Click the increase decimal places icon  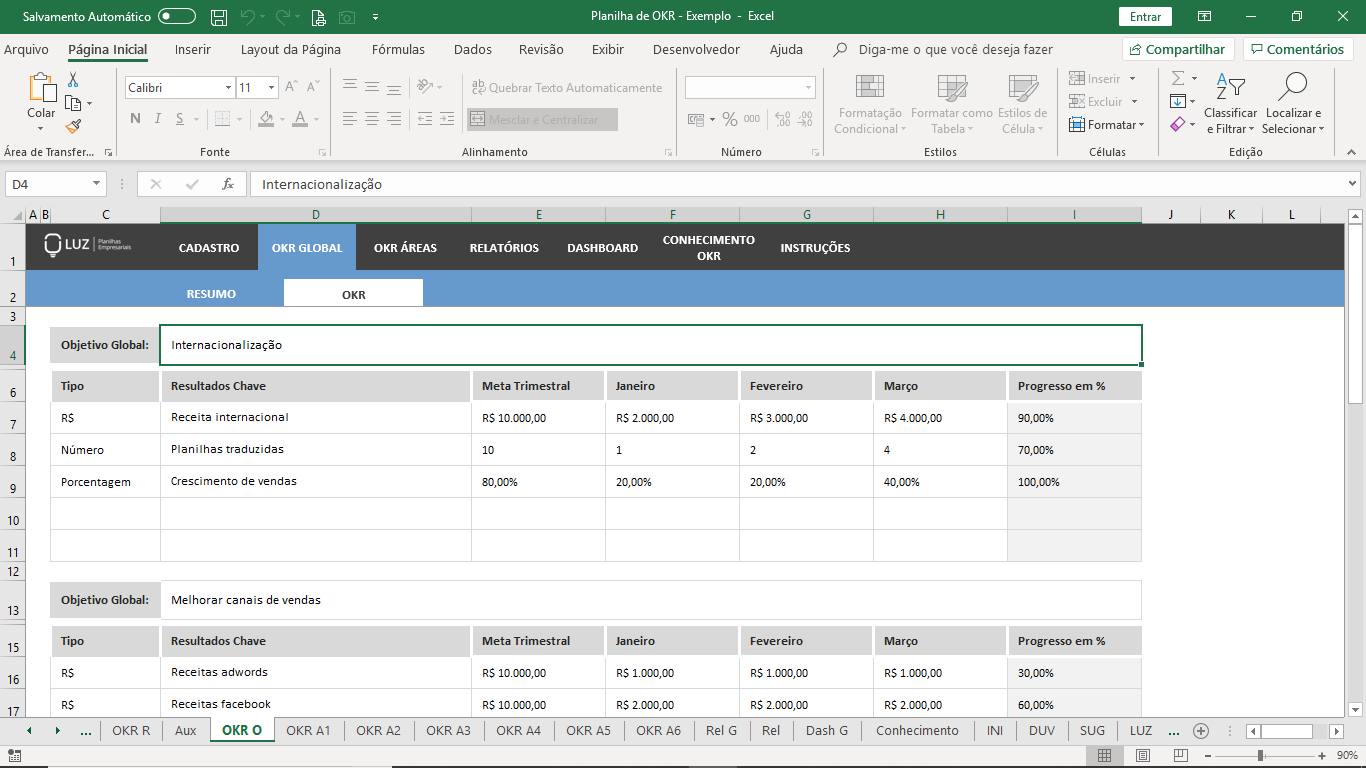coord(781,119)
